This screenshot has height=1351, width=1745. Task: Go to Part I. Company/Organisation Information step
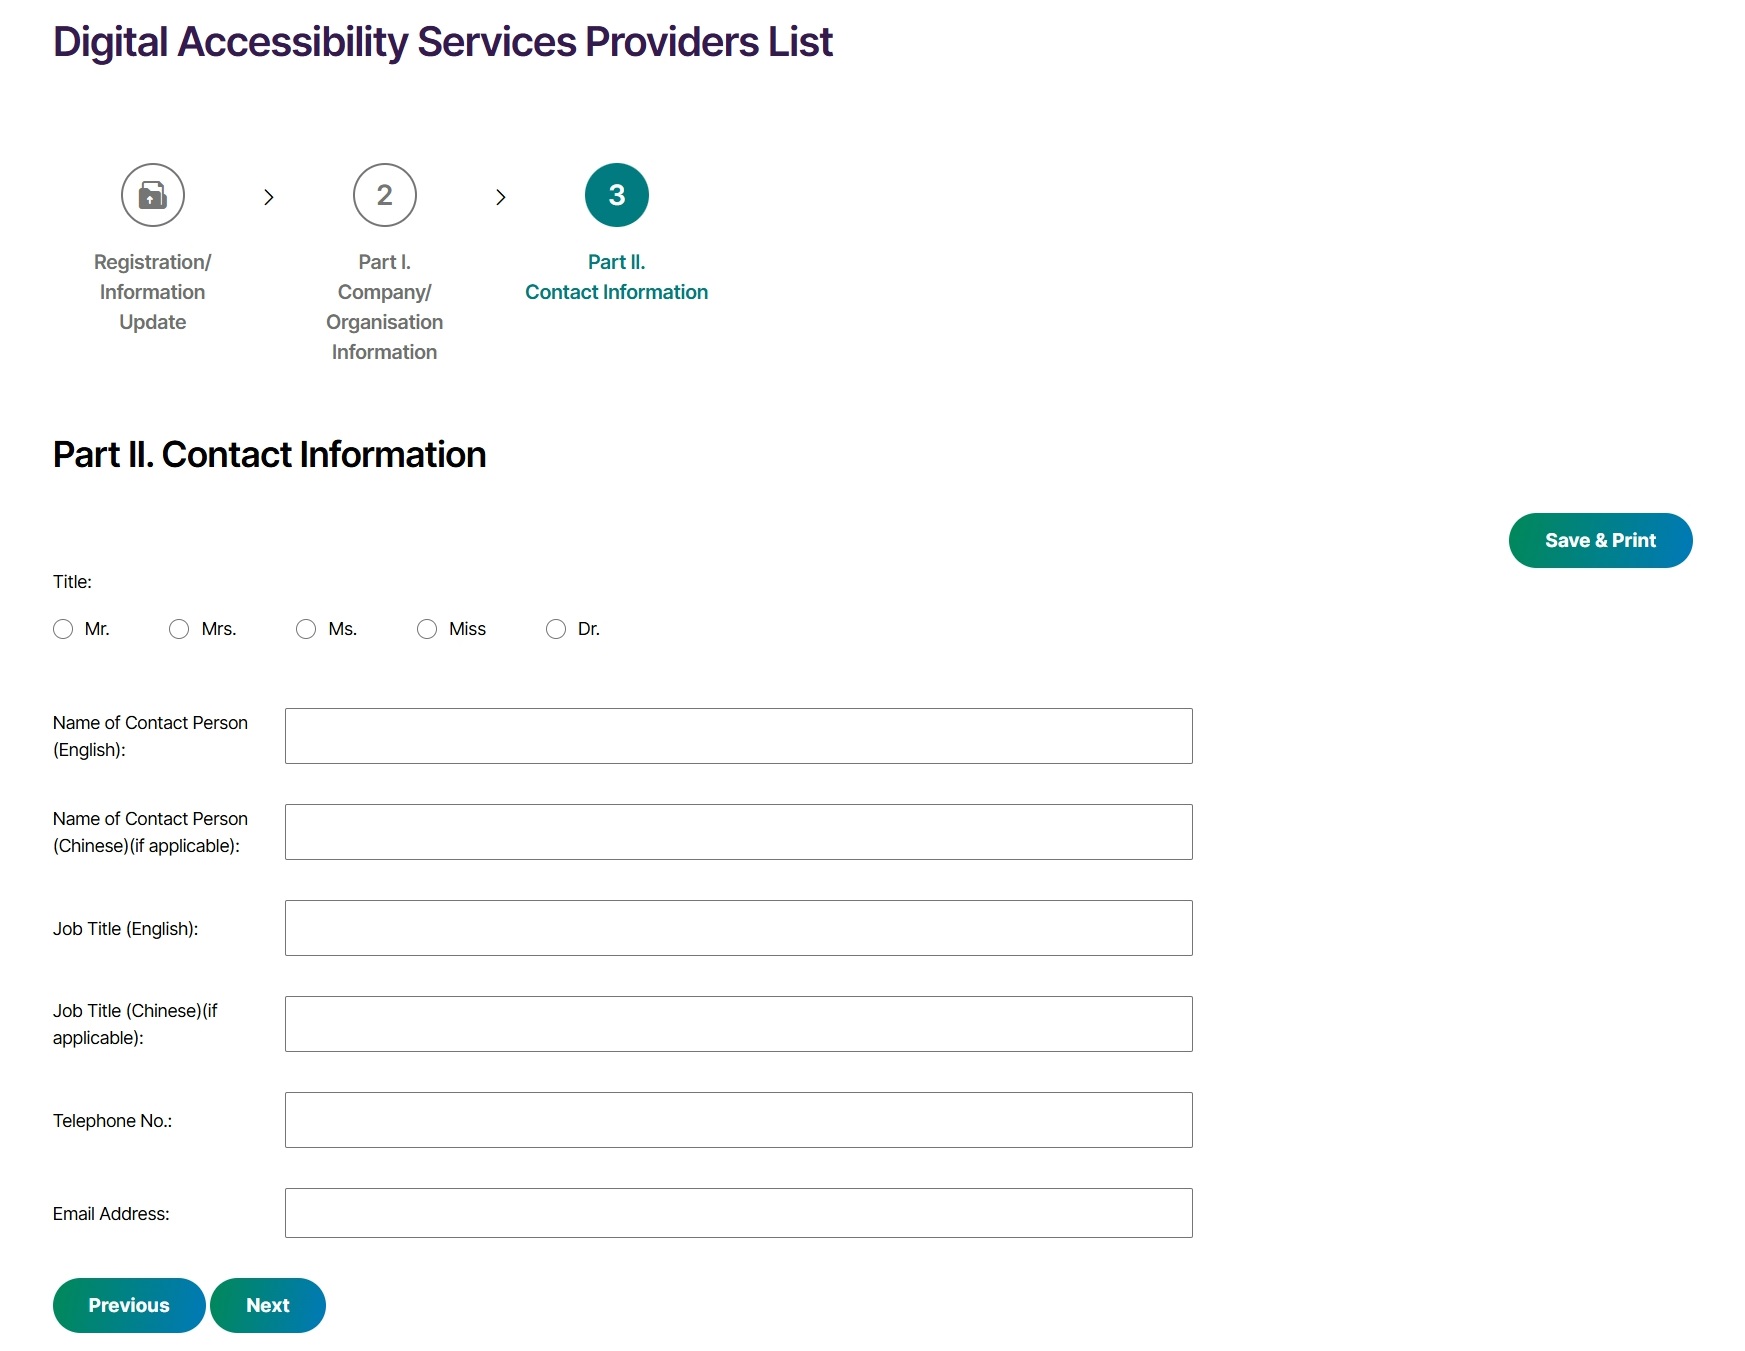(384, 307)
